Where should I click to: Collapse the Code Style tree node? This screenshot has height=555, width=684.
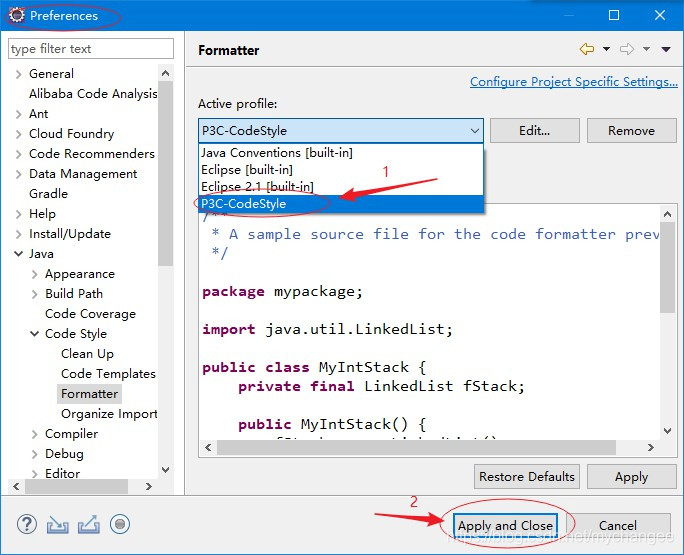click(x=35, y=334)
